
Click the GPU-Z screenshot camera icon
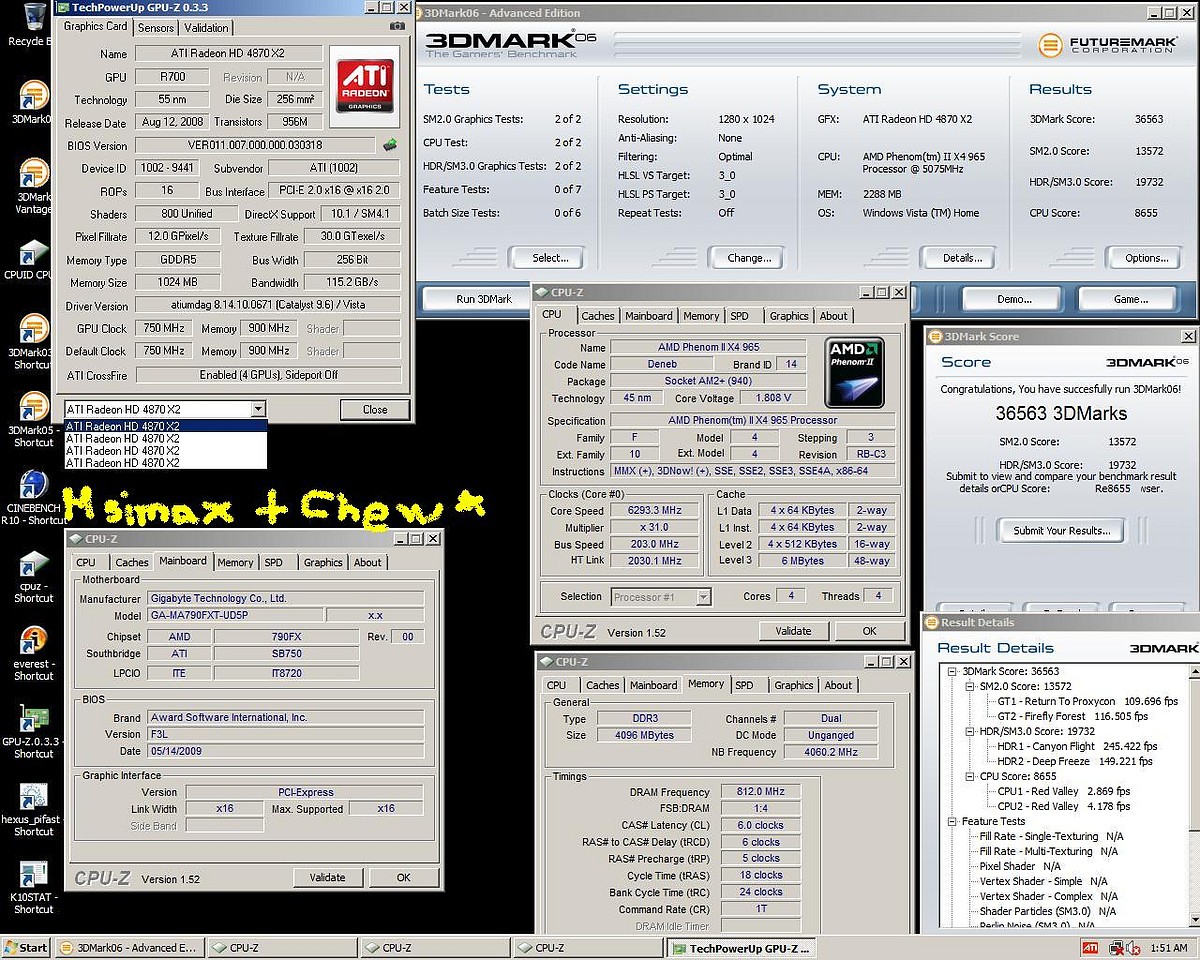click(398, 26)
